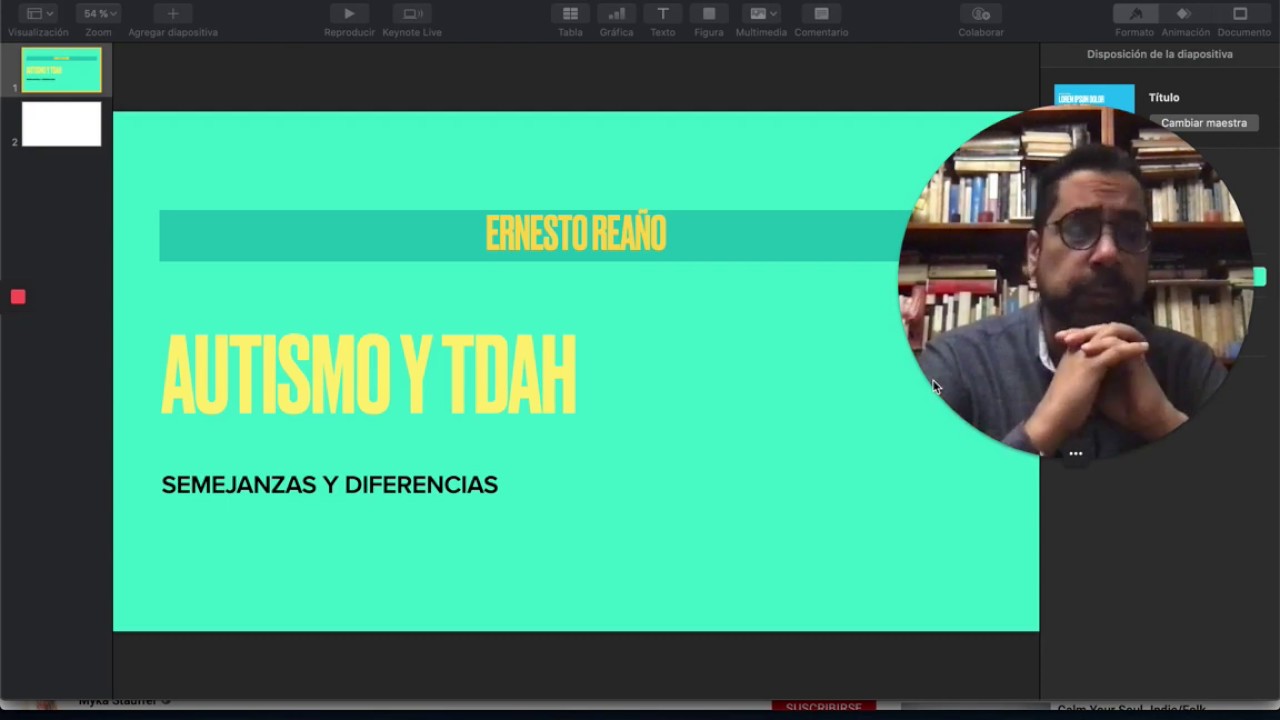This screenshot has height=720, width=1280.
Task: Switch to the Formato inspector tab
Action: coord(1135,14)
